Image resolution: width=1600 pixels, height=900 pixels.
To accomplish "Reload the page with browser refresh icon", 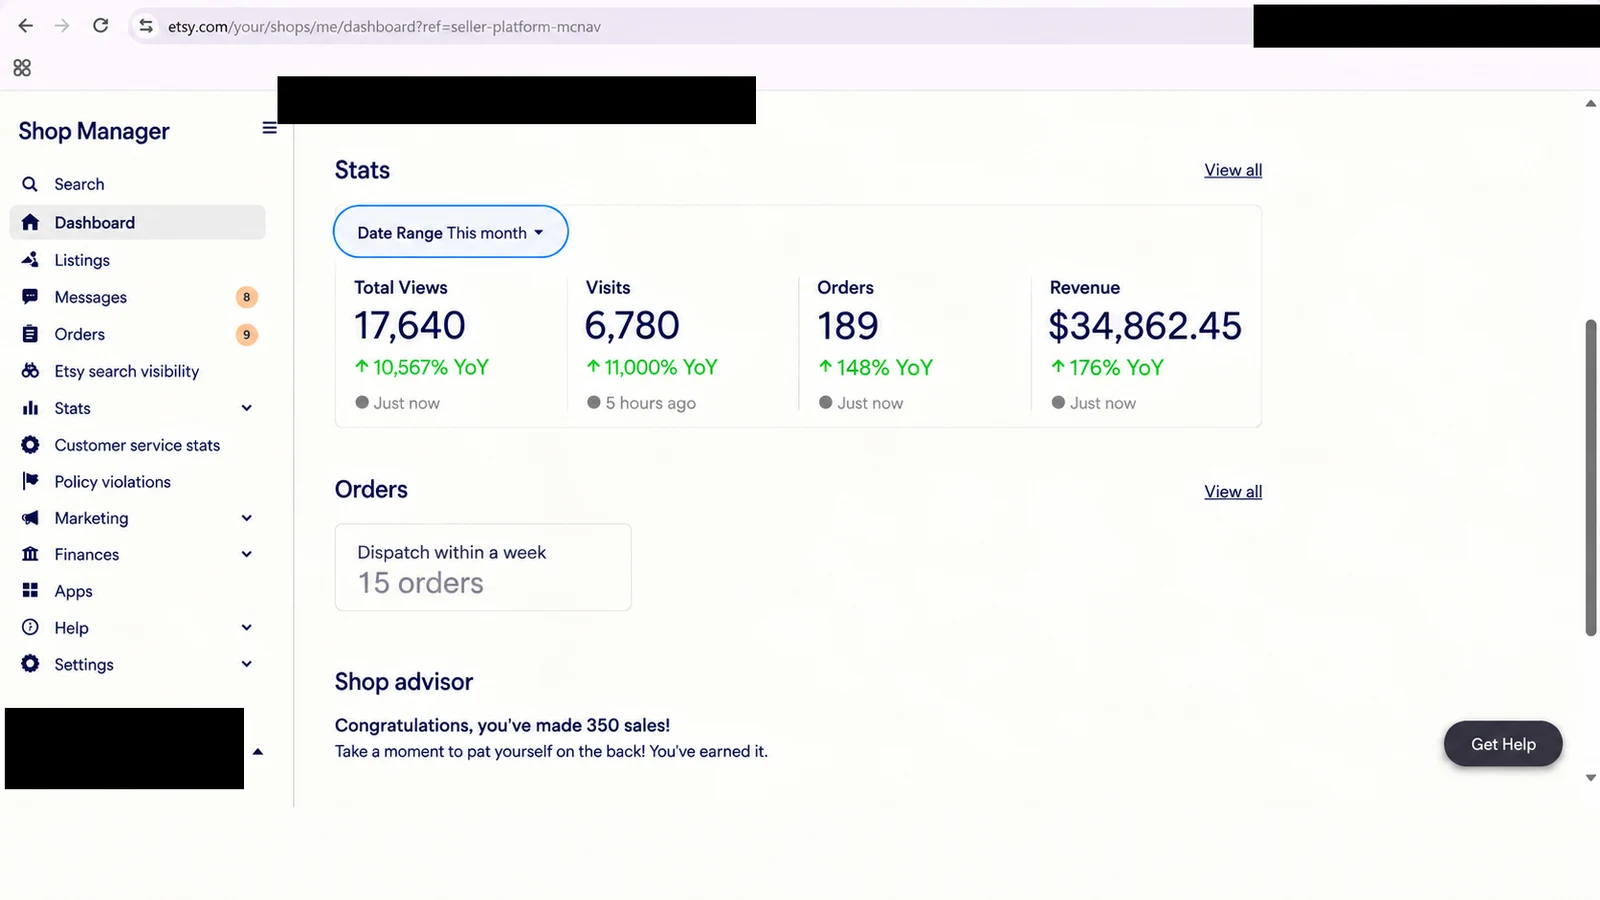I will click(100, 26).
